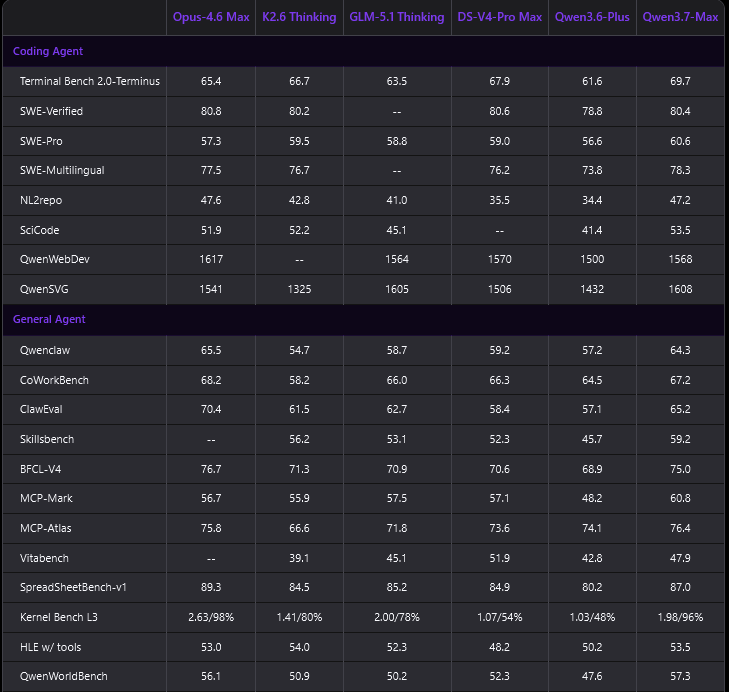Click the 48.2 MCP-Mark score

point(592,498)
